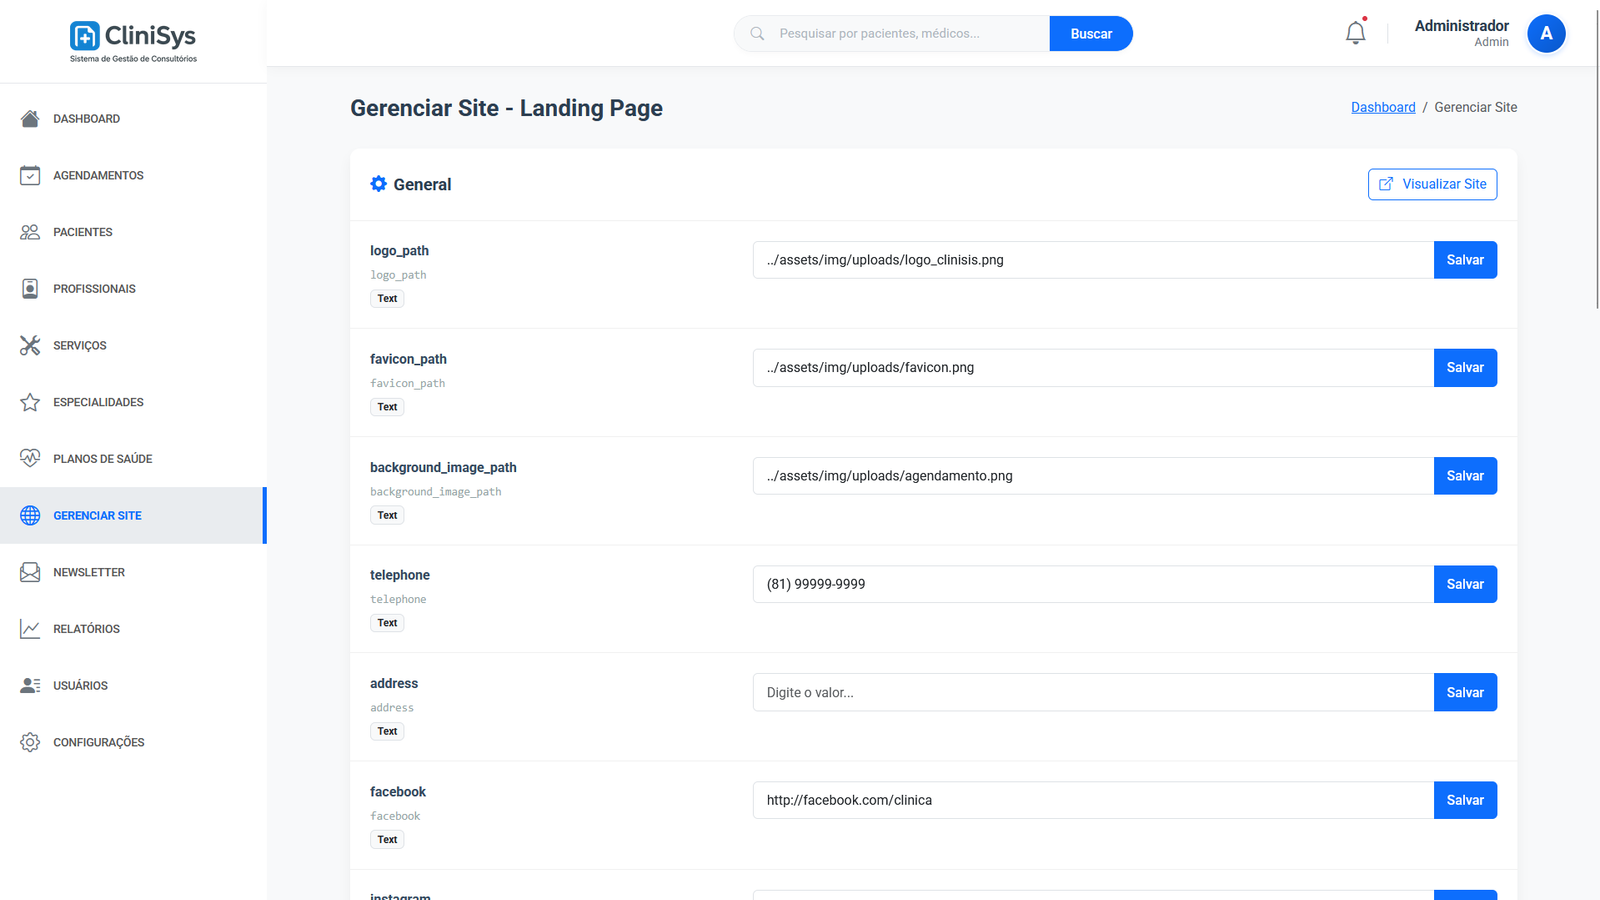The width and height of the screenshot is (1600, 900).
Task: Click the Visualizar Site button
Action: pos(1432,184)
